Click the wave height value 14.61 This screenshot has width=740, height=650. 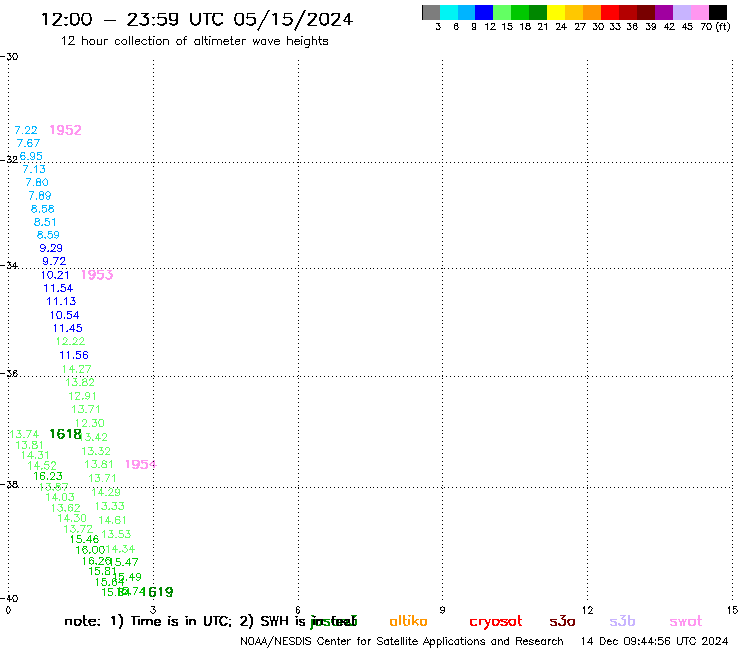(112, 520)
